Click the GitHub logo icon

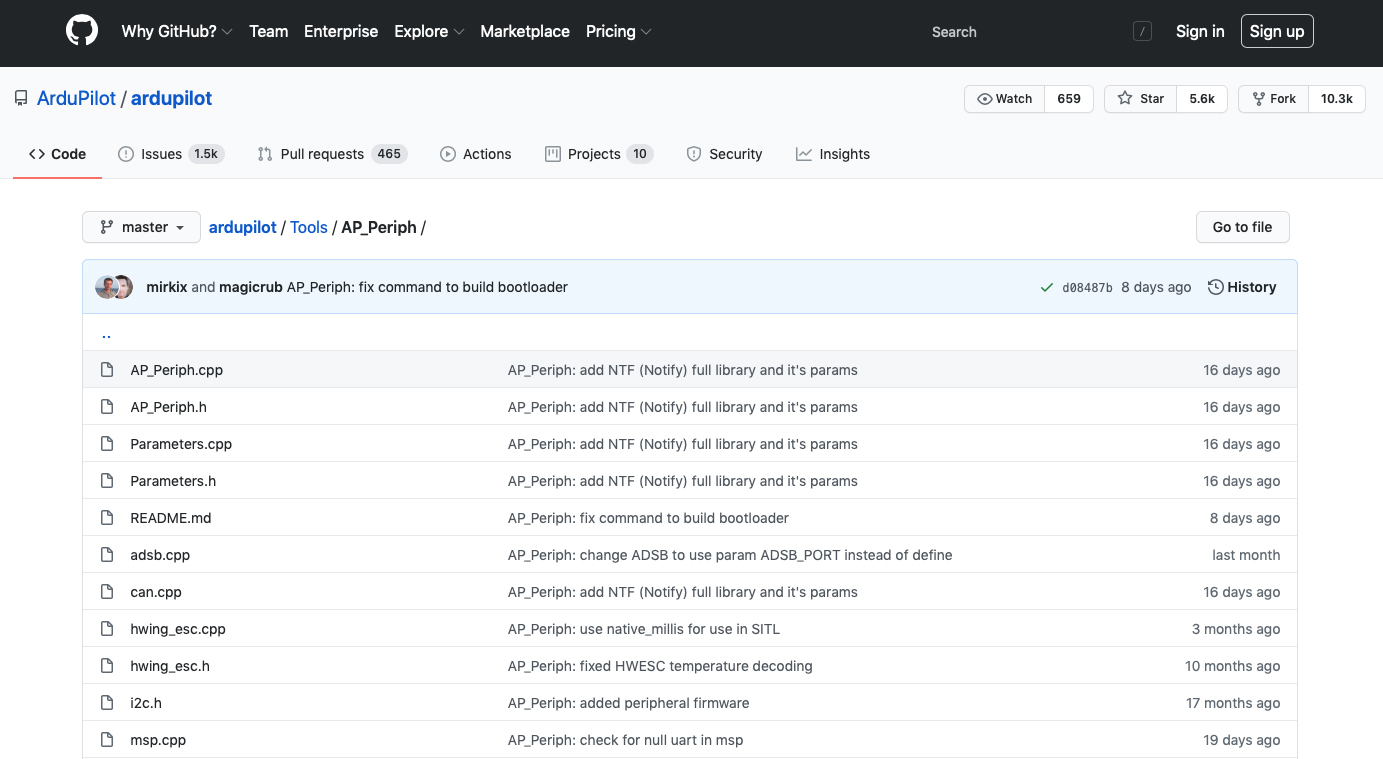pos(82,31)
